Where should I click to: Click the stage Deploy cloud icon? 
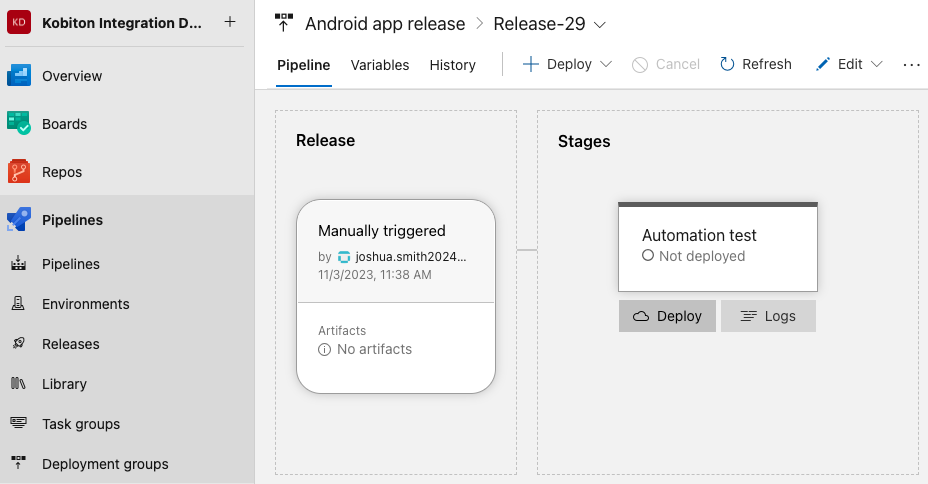tap(641, 316)
